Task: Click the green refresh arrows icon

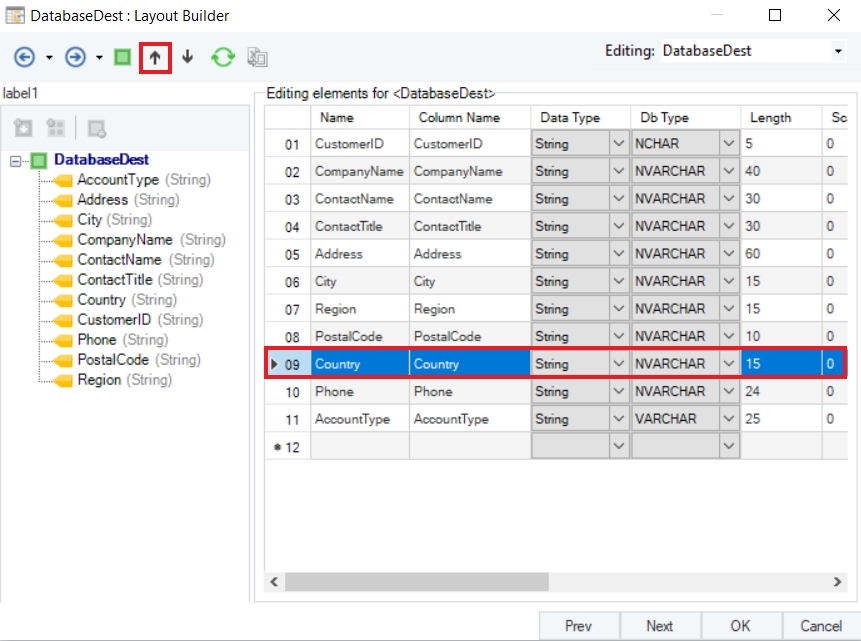Action: [x=223, y=57]
